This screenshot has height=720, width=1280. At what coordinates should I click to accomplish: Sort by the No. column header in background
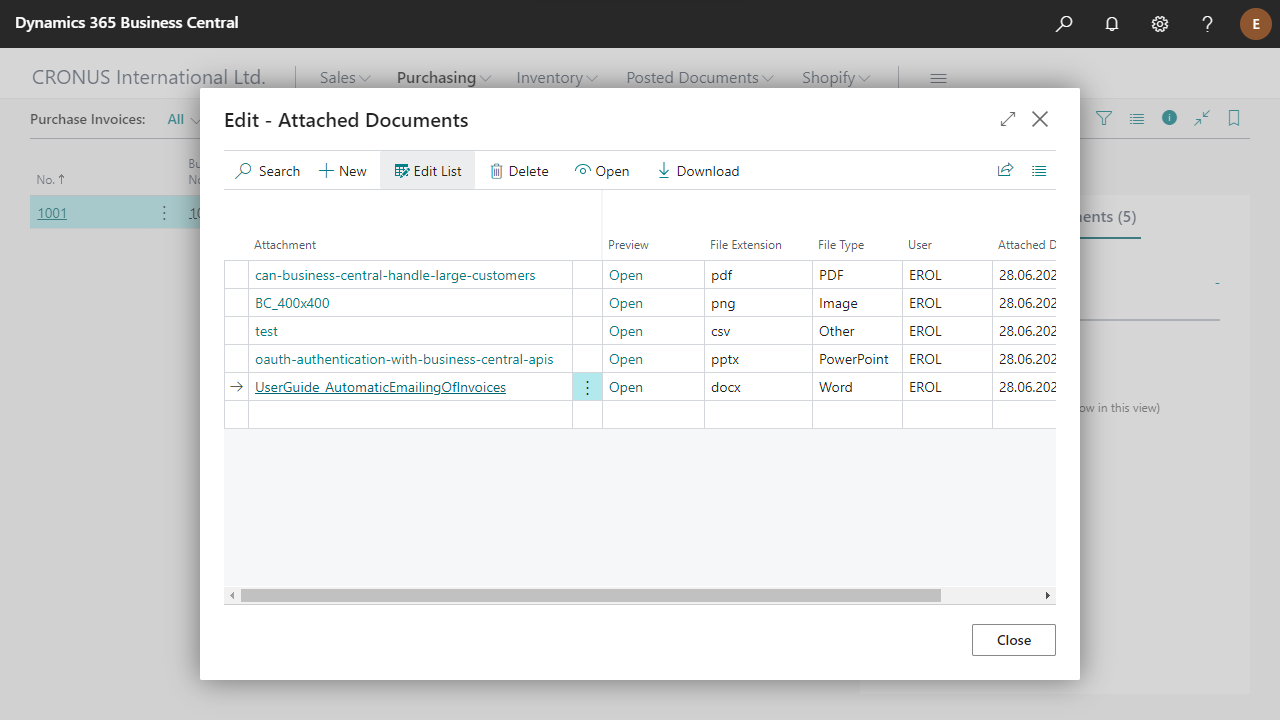click(51, 180)
